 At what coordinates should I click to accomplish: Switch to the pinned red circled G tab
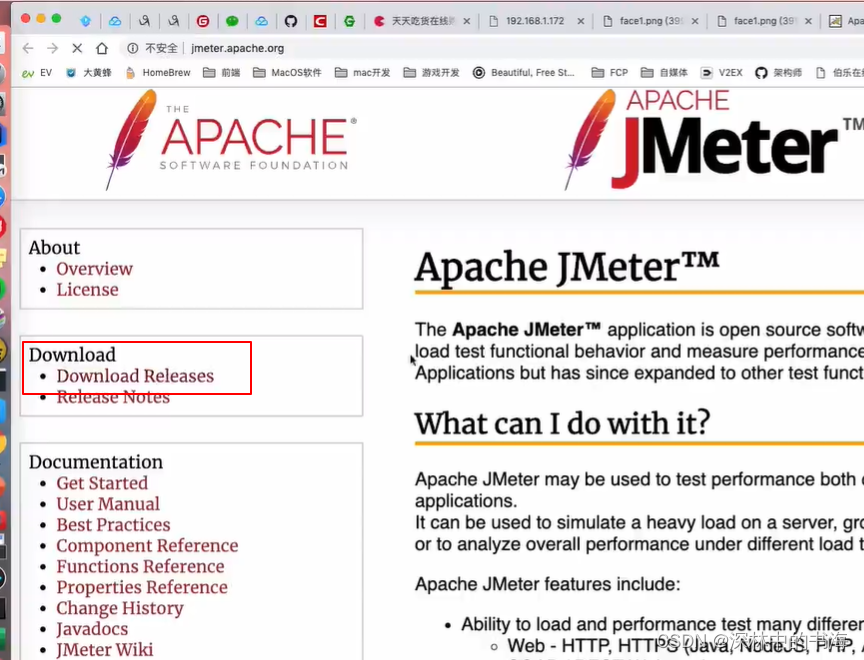[x=203, y=21]
